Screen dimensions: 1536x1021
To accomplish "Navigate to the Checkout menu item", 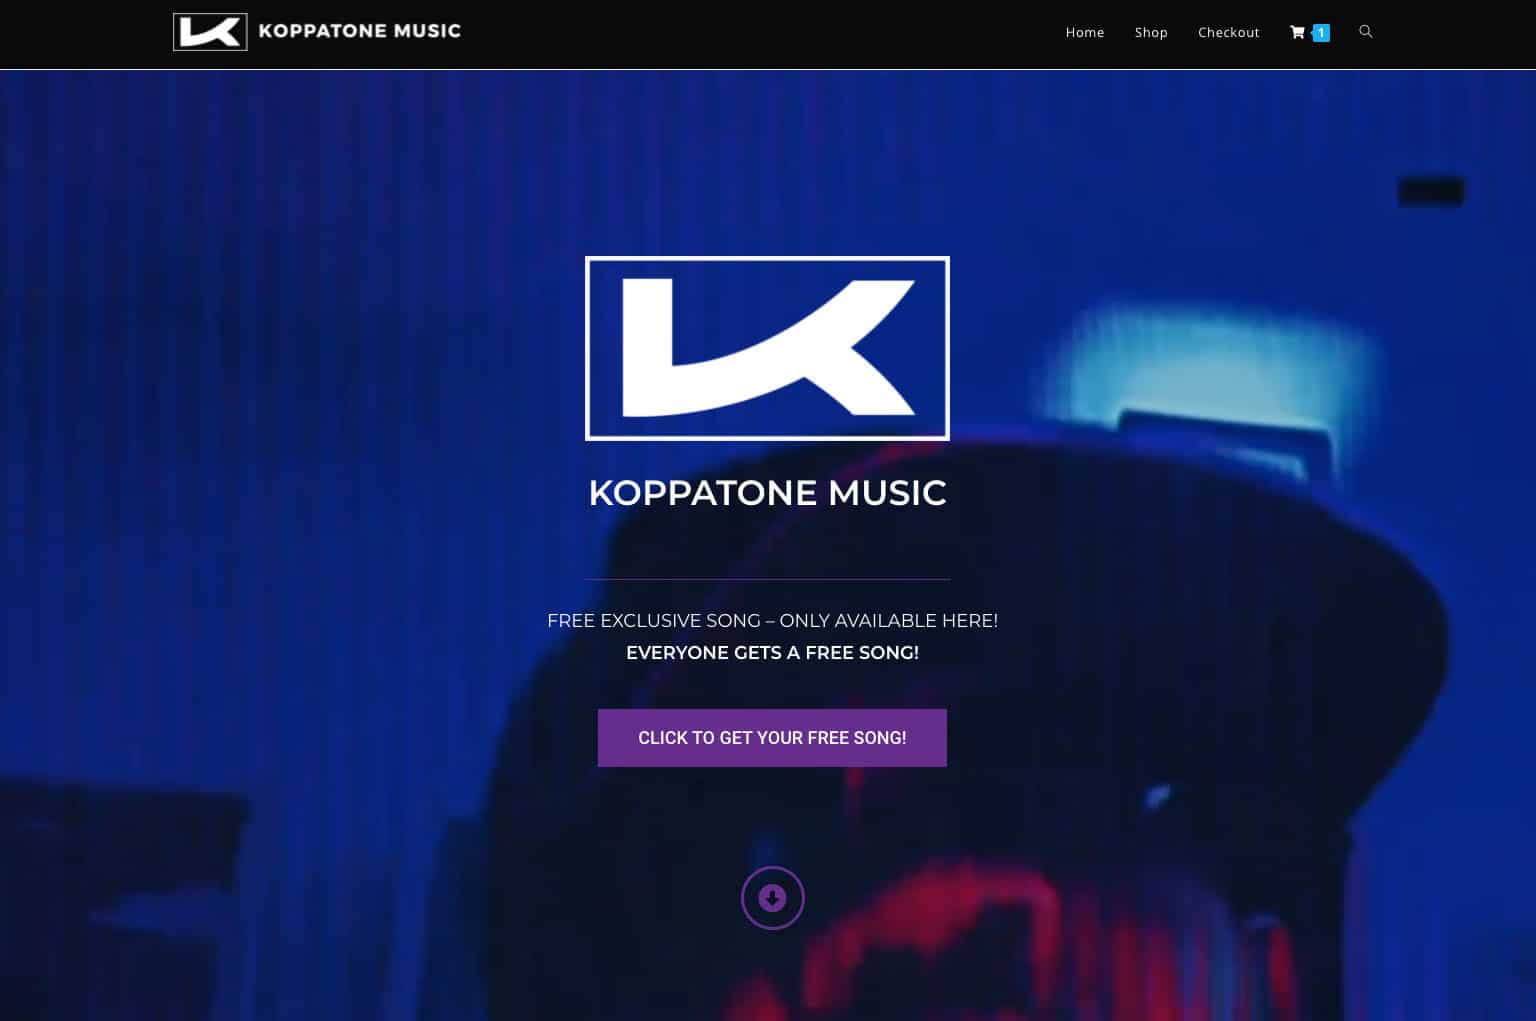I will (1229, 33).
